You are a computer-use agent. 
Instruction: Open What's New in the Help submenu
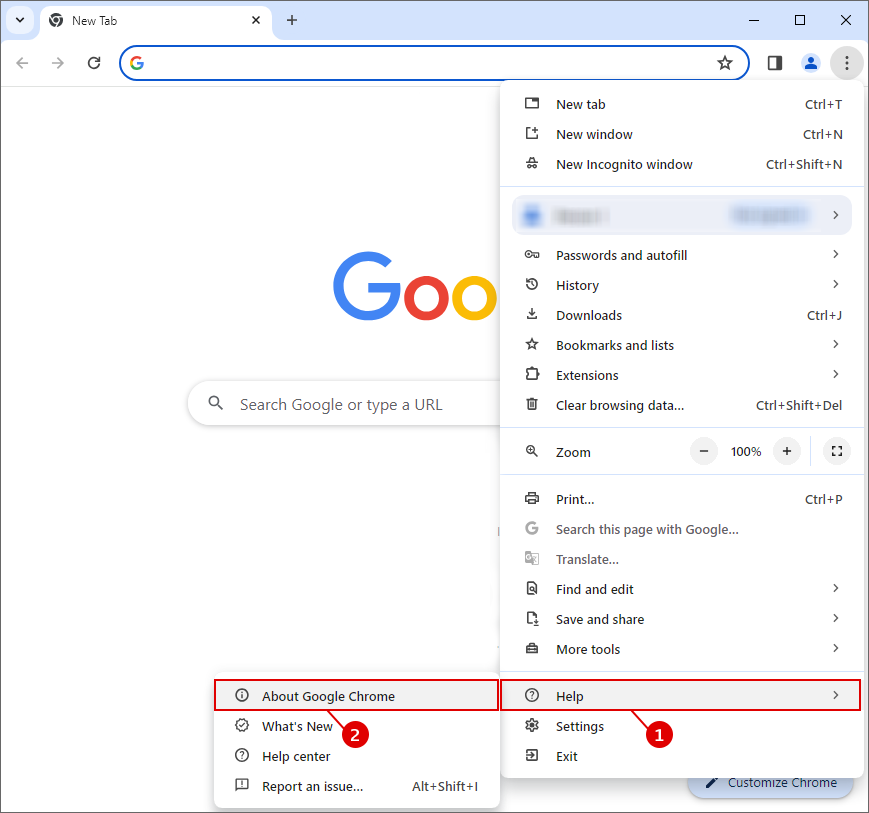(x=356, y=726)
